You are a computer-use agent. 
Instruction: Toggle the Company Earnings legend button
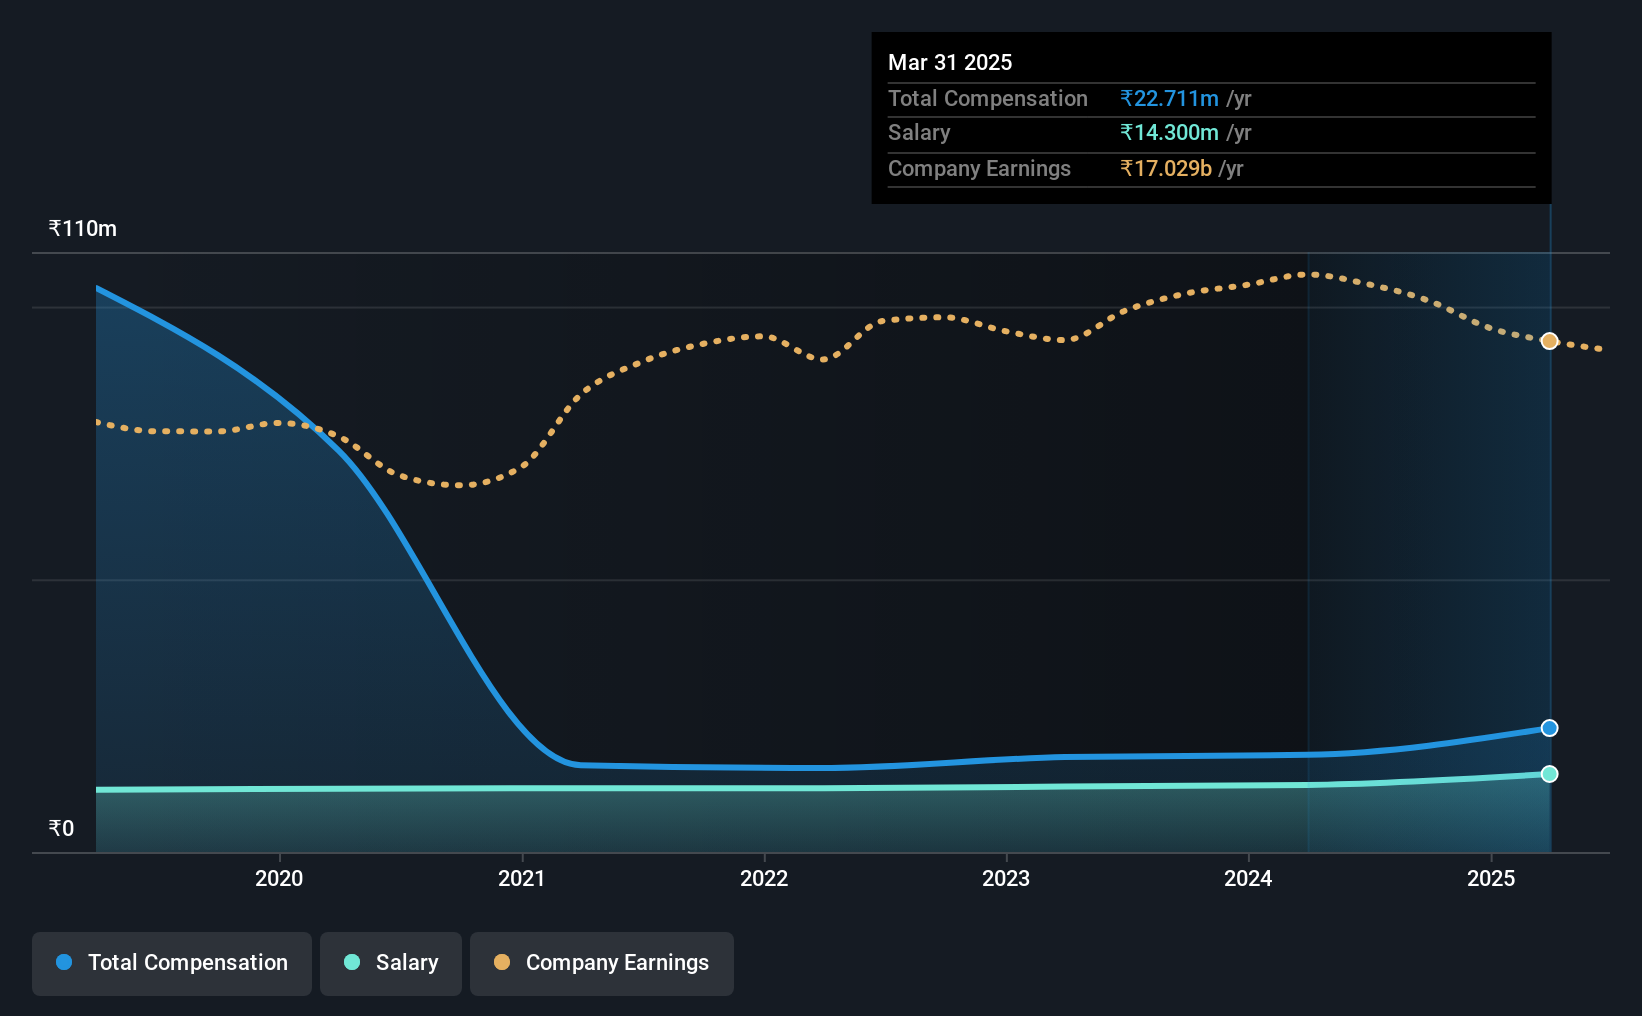coord(602,963)
